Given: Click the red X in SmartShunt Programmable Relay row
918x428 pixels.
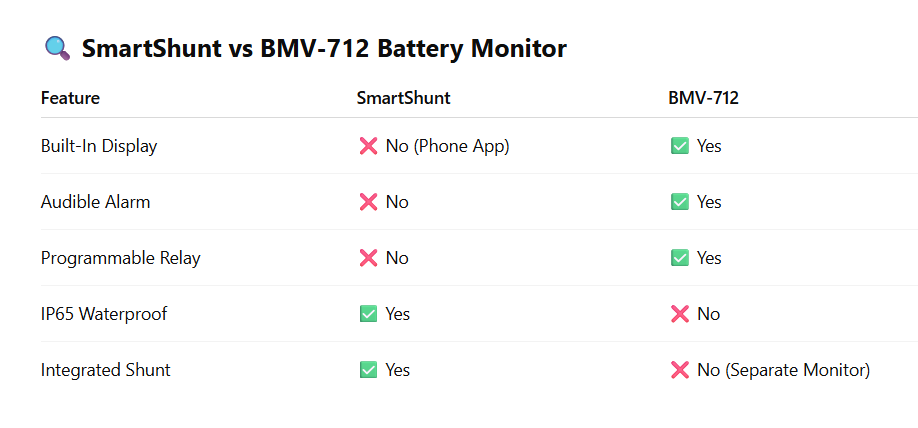Looking at the screenshot, I should (368, 258).
